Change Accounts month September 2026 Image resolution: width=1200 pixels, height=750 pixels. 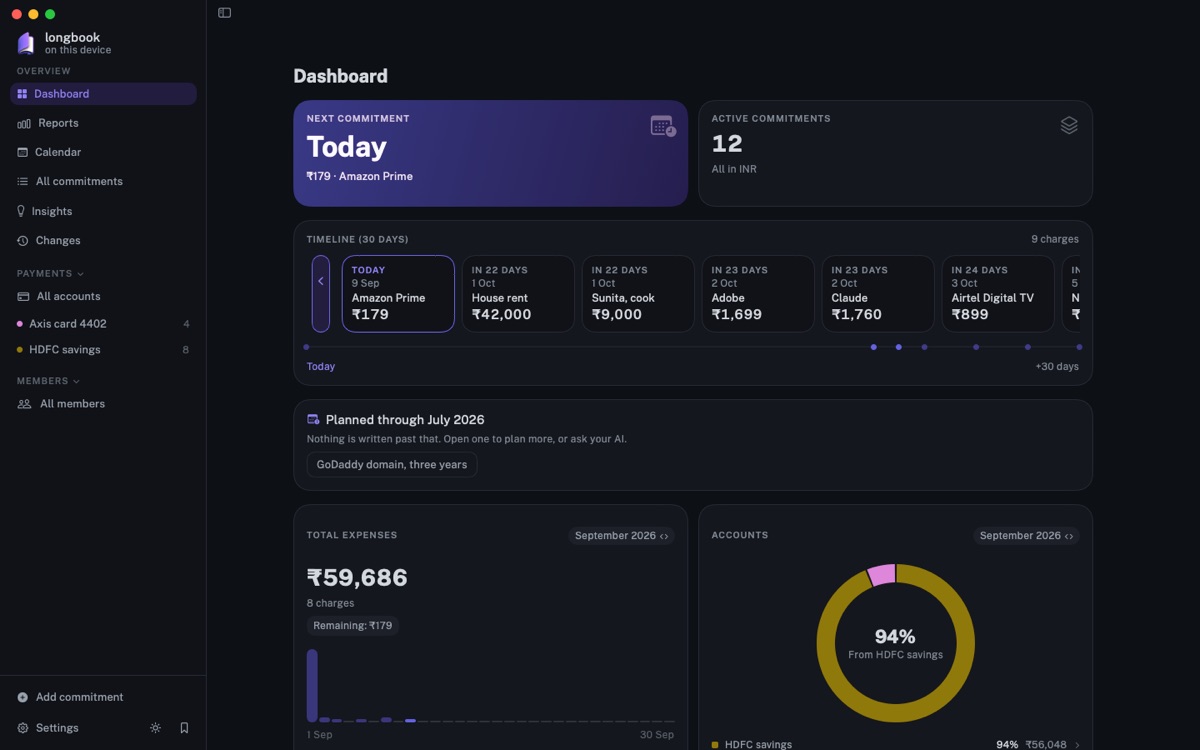[1026, 536]
